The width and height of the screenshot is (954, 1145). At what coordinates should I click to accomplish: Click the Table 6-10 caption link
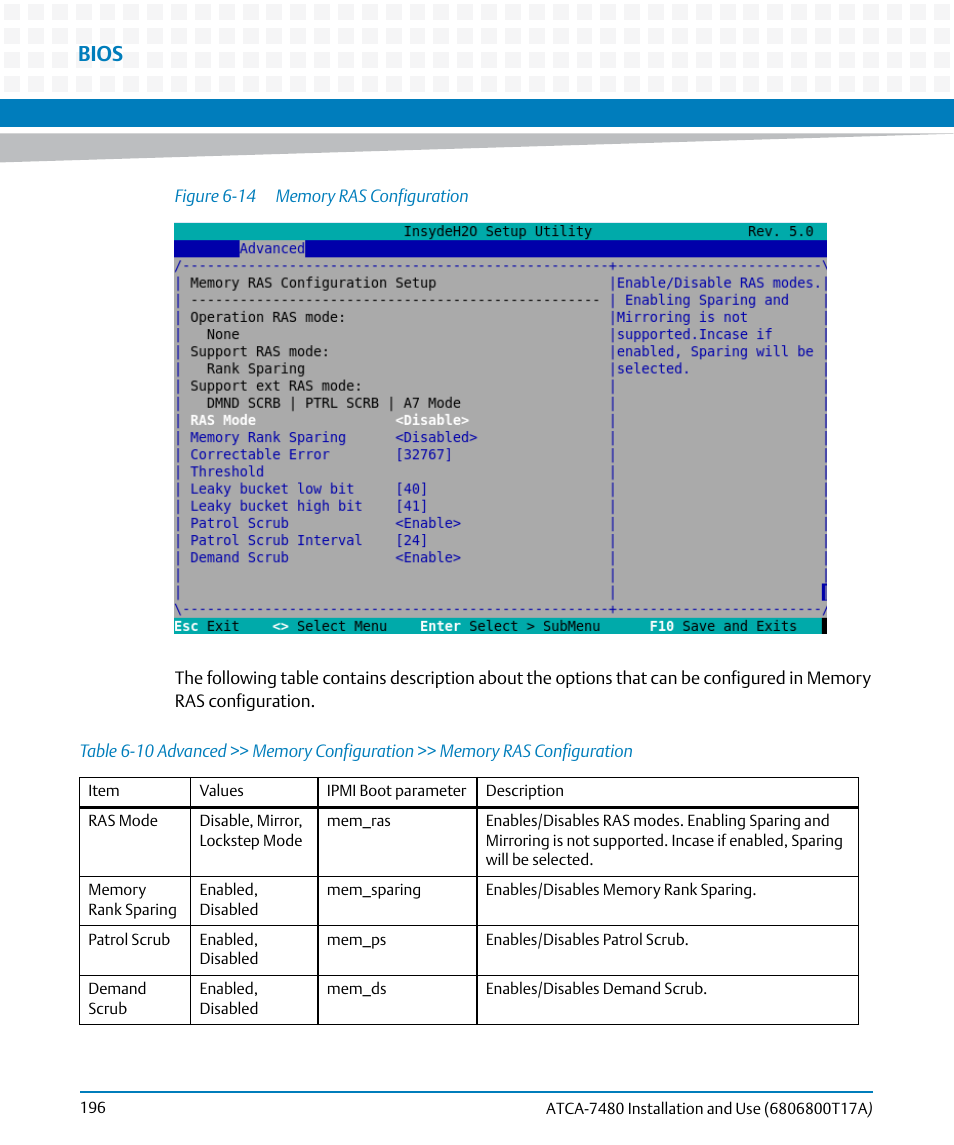(356, 751)
